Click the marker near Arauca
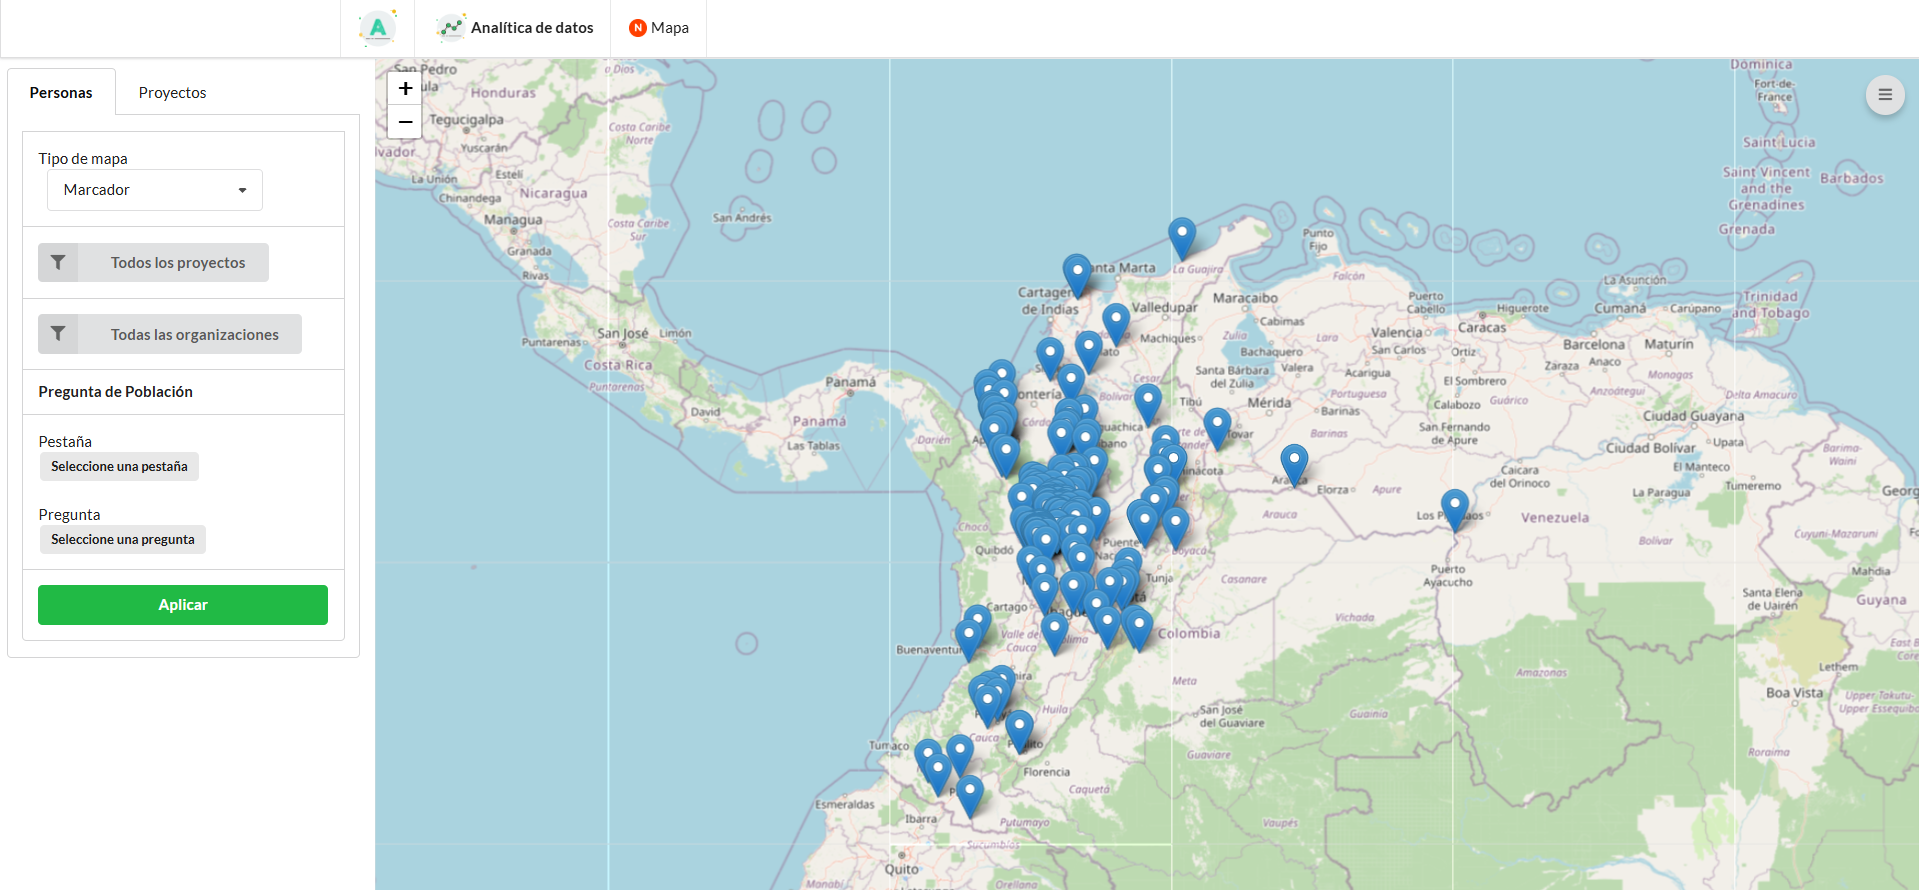 (x=1294, y=464)
